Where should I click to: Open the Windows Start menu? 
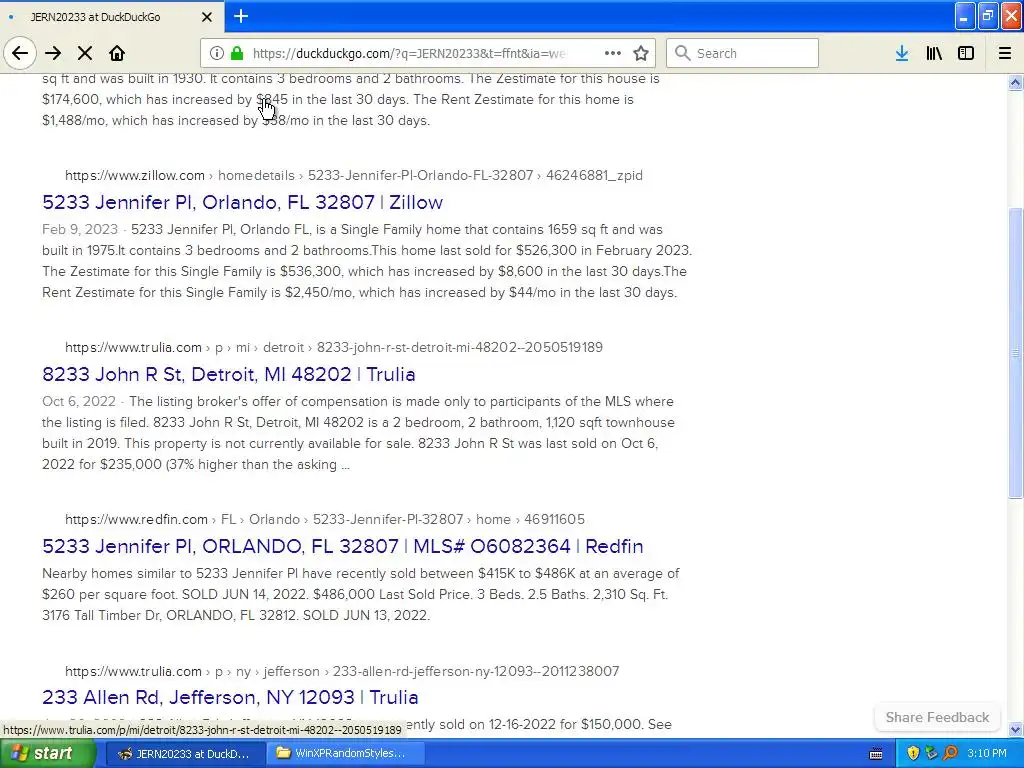tap(48, 754)
